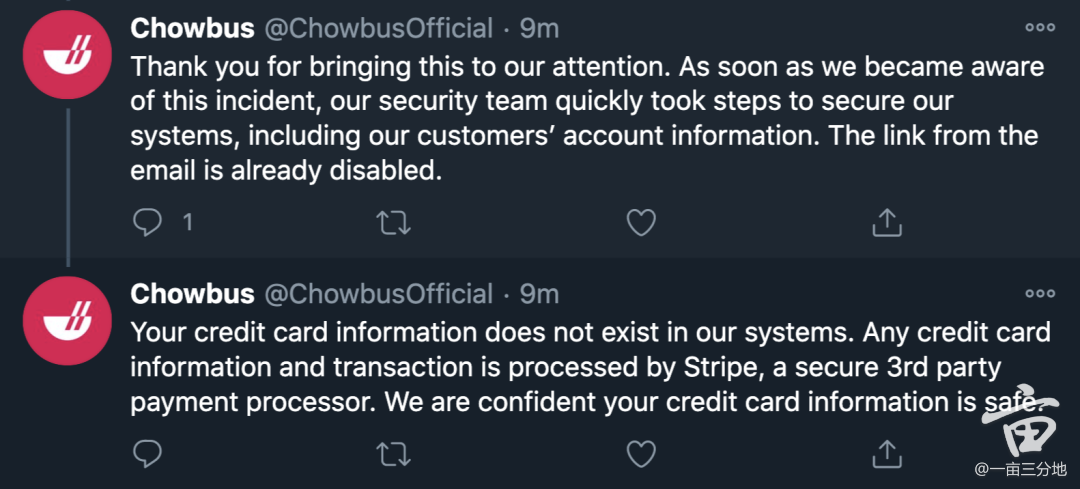Open Chowbus display name in first tweet
Viewport: 1080px width, 489px height.
point(193,28)
